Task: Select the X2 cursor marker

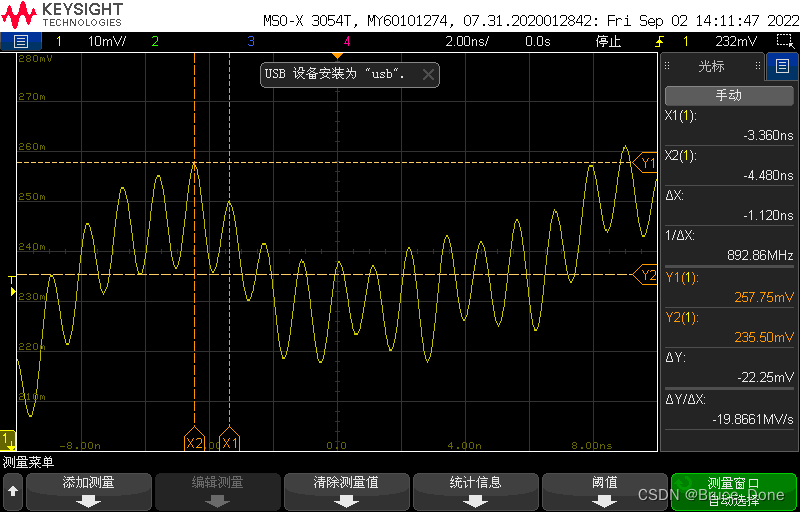Action: 194,440
